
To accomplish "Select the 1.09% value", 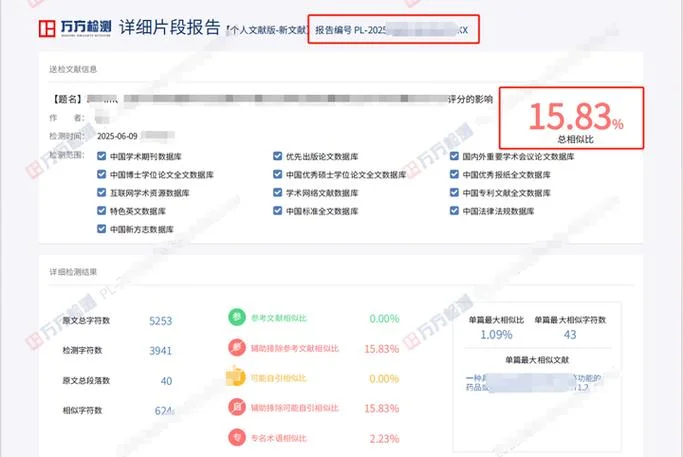I will click(x=496, y=335).
